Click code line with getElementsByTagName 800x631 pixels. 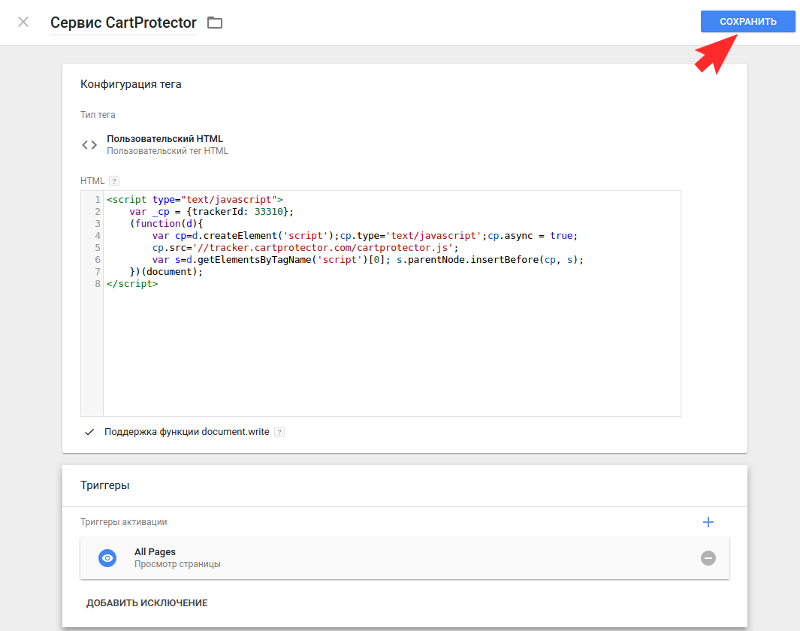(x=367, y=260)
